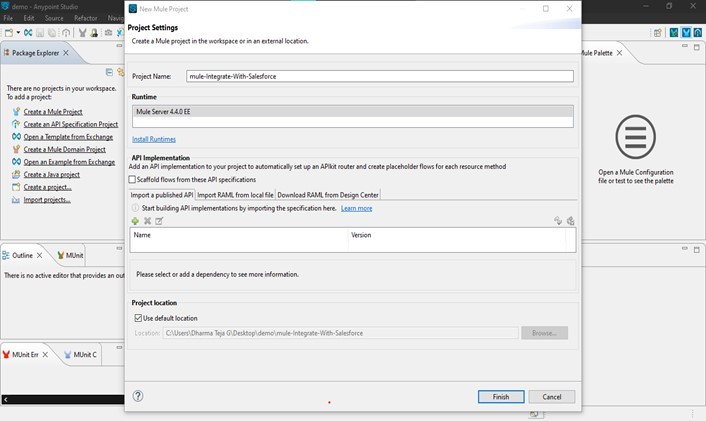Viewport: 706px width, 421px height.
Task: Open the Source menu
Action: [54, 18]
